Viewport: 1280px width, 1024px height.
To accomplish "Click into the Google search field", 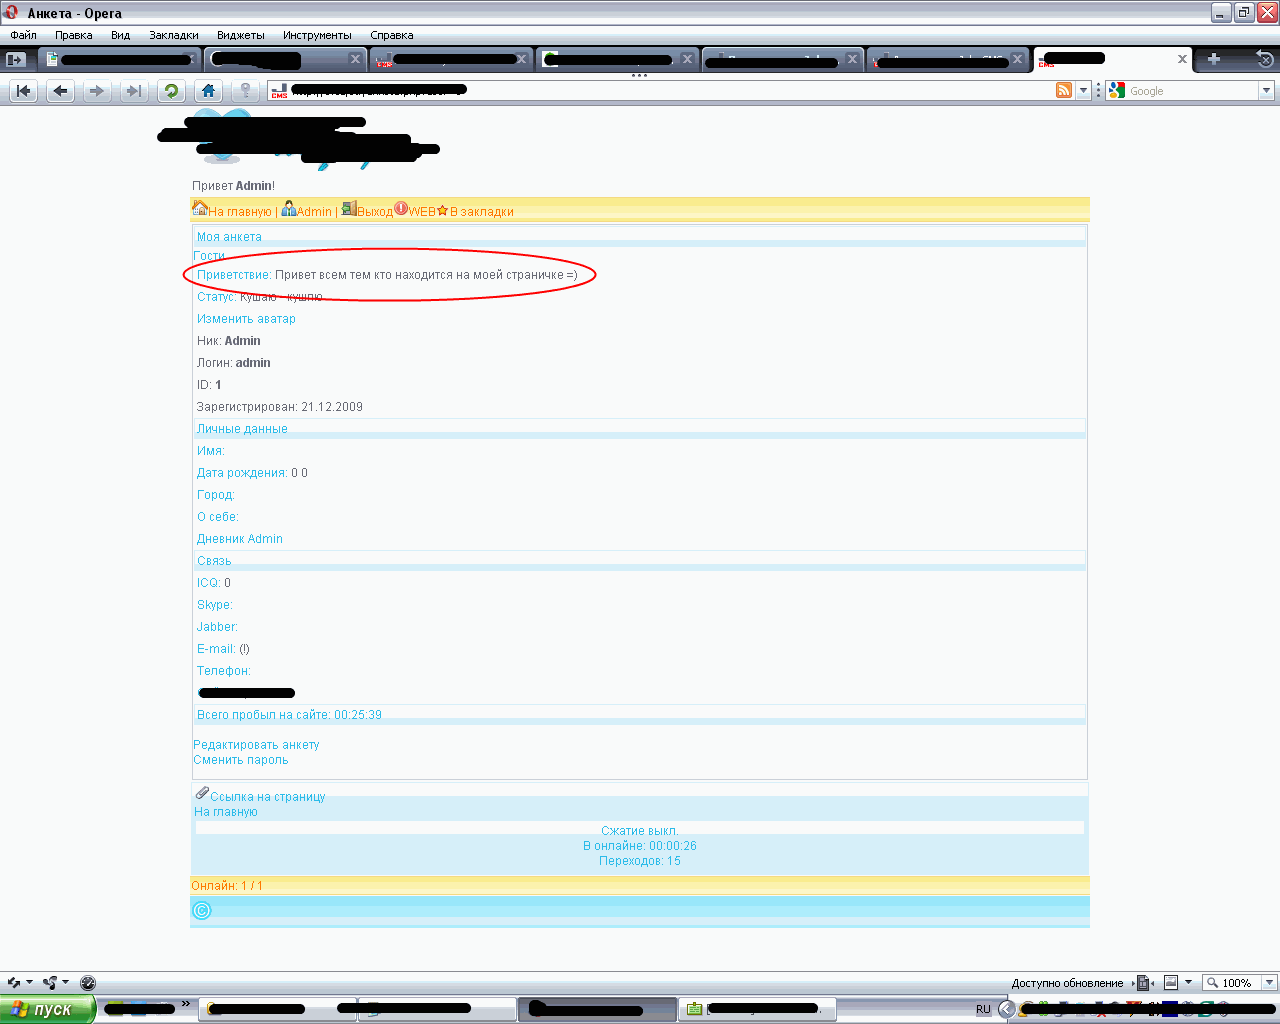I will click(x=1192, y=91).
